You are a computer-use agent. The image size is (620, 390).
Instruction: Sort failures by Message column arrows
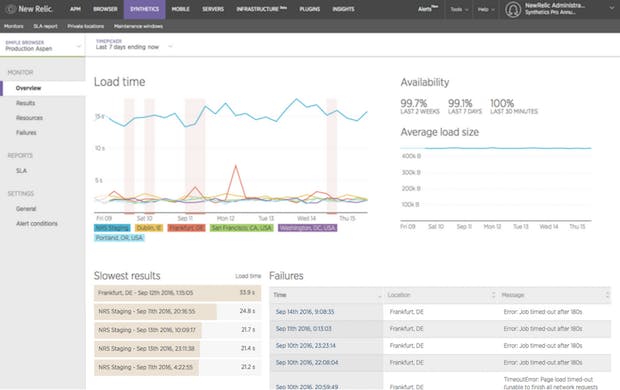pyautogui.click(x=607, y=295)
